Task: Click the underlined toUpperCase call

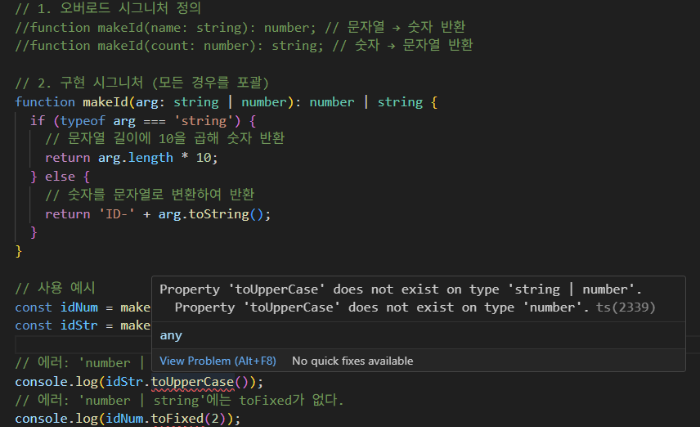Action: [x=192, y=382]
